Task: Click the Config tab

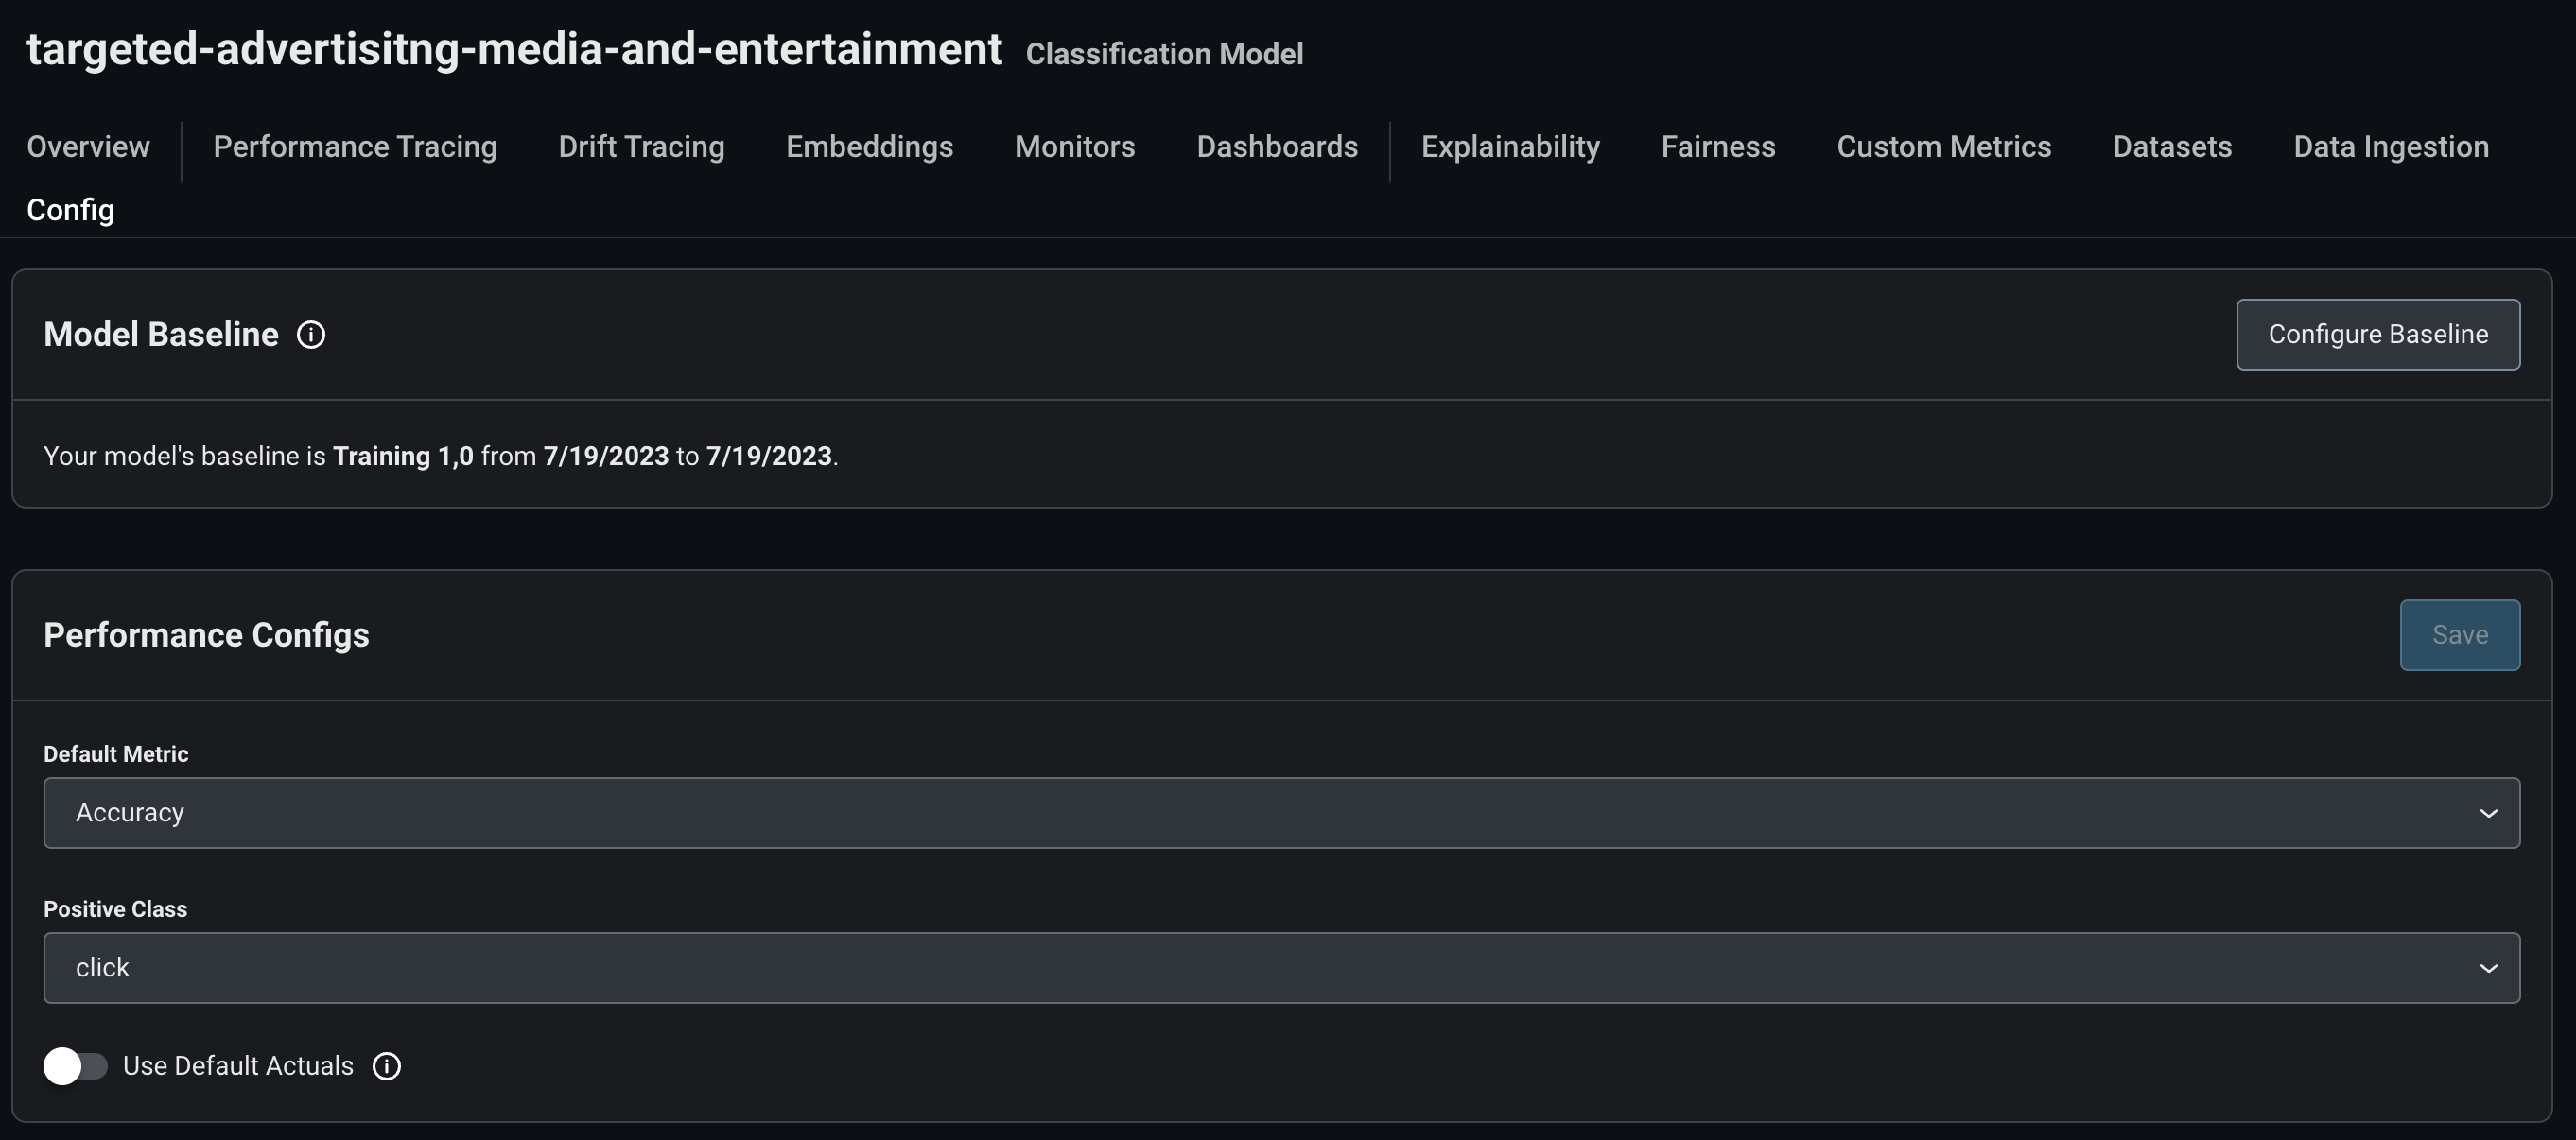Action: (70, 211)
